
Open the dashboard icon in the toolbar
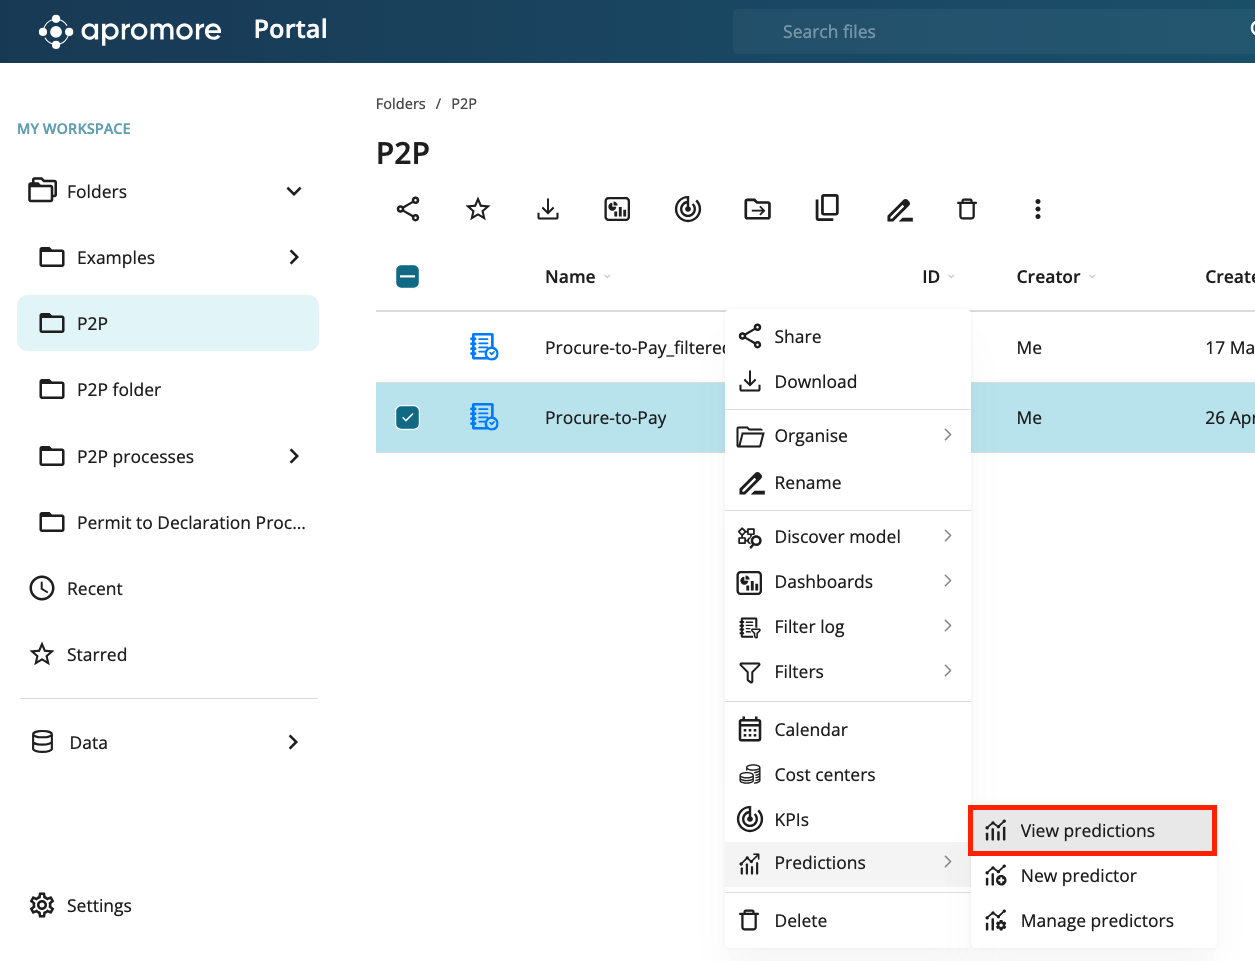(x=618, y=209)
